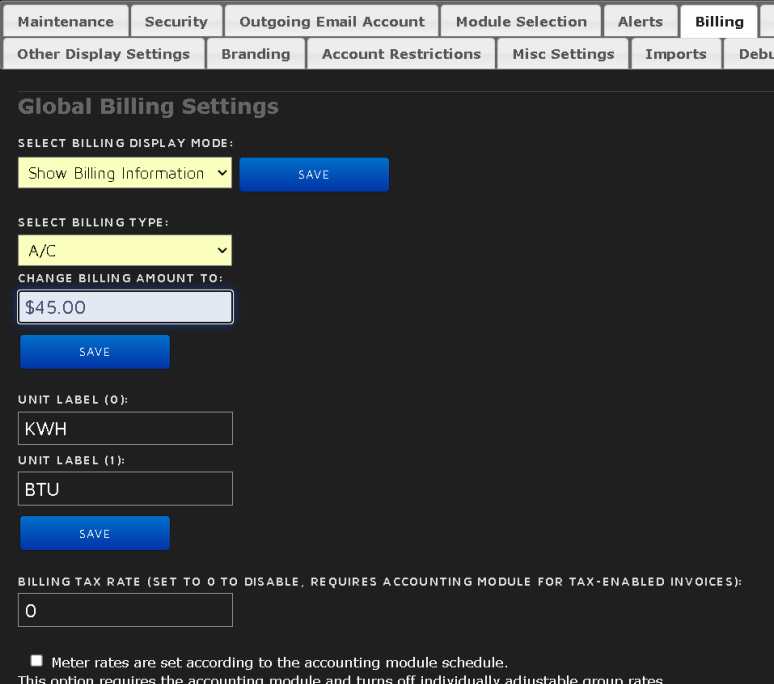Save the billing display mode
The height and width of the screenshot is (684, 774).
314,174
